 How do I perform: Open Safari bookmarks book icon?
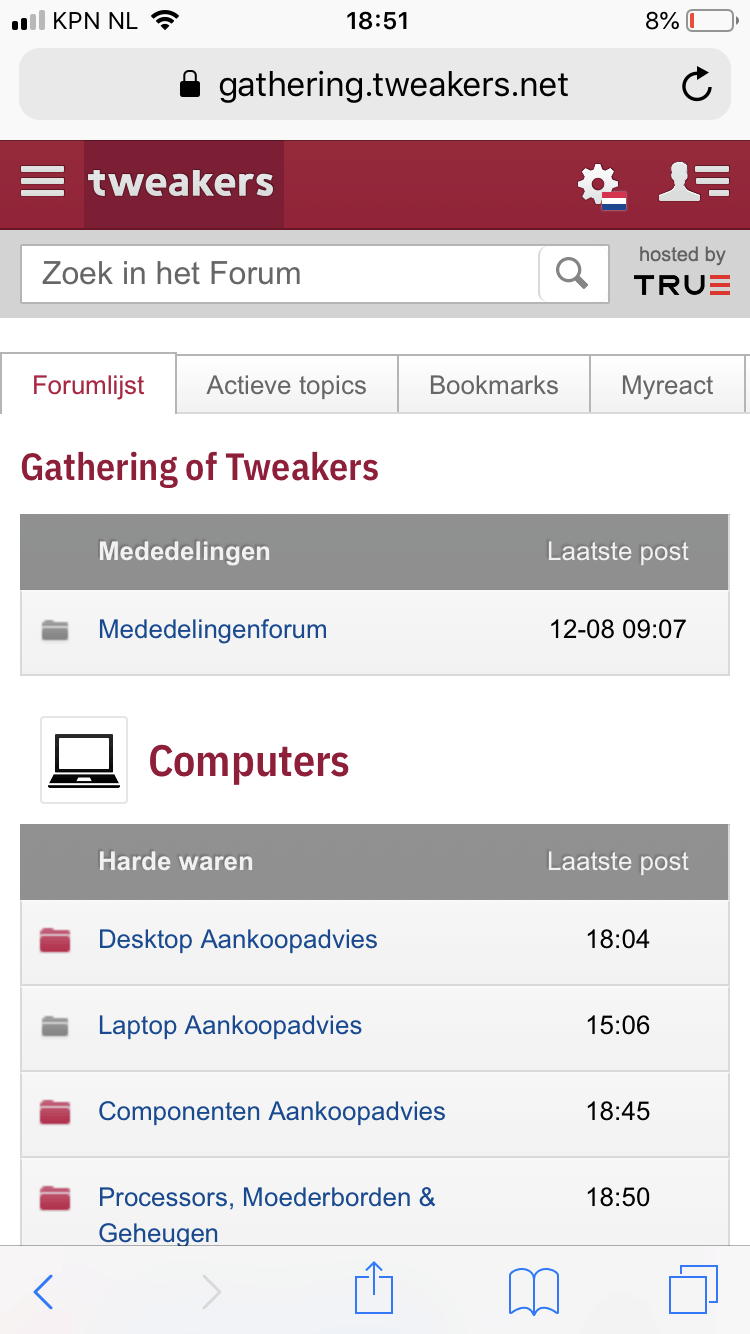point(533,1291)
